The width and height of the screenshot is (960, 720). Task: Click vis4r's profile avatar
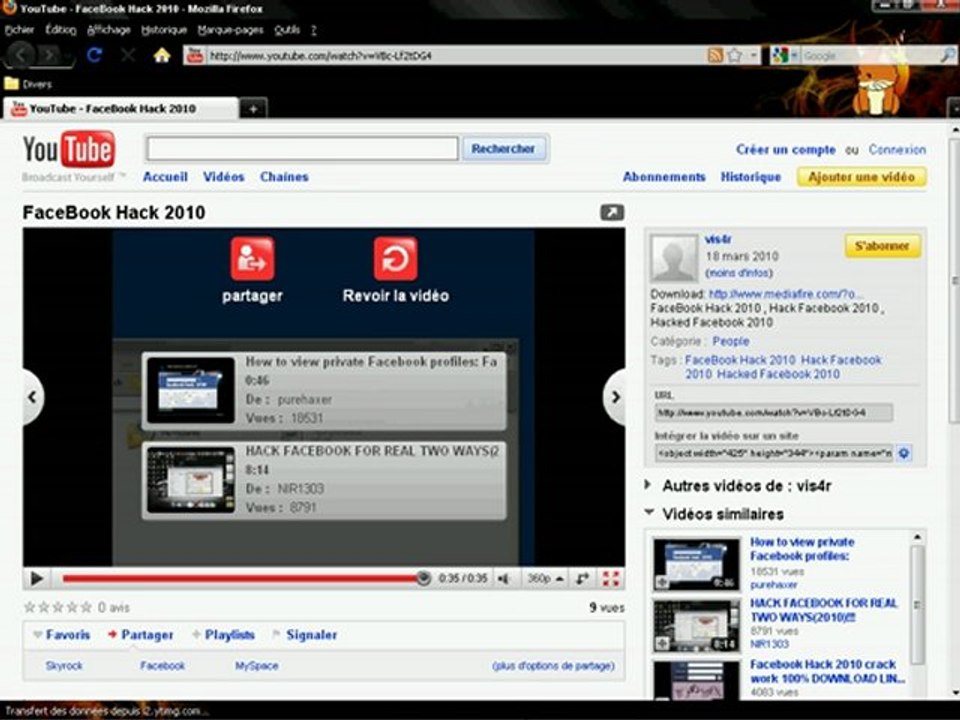pos(674,258)
